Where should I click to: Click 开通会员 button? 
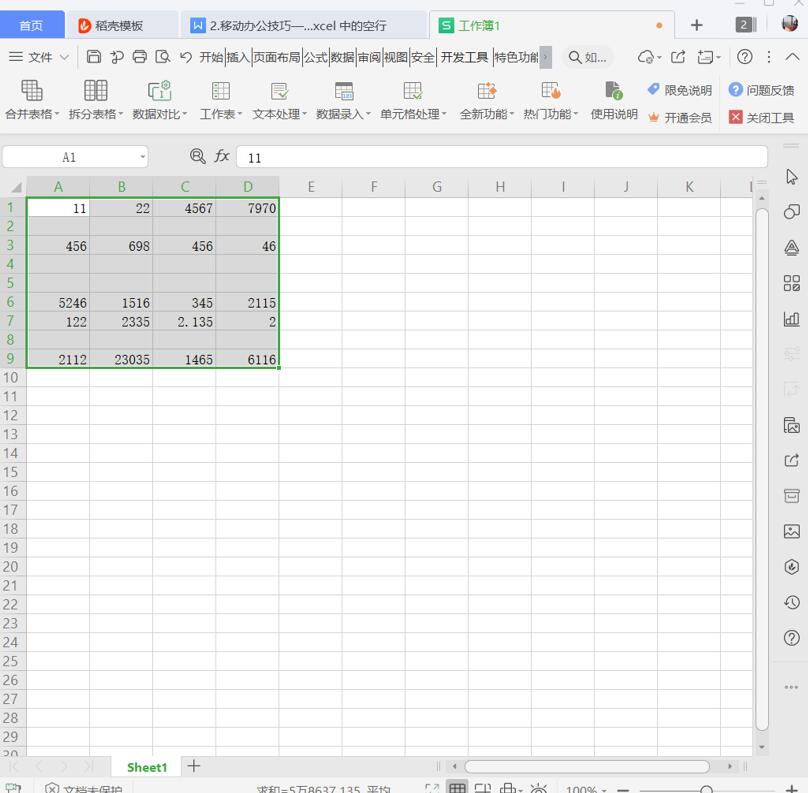(680, 118)
